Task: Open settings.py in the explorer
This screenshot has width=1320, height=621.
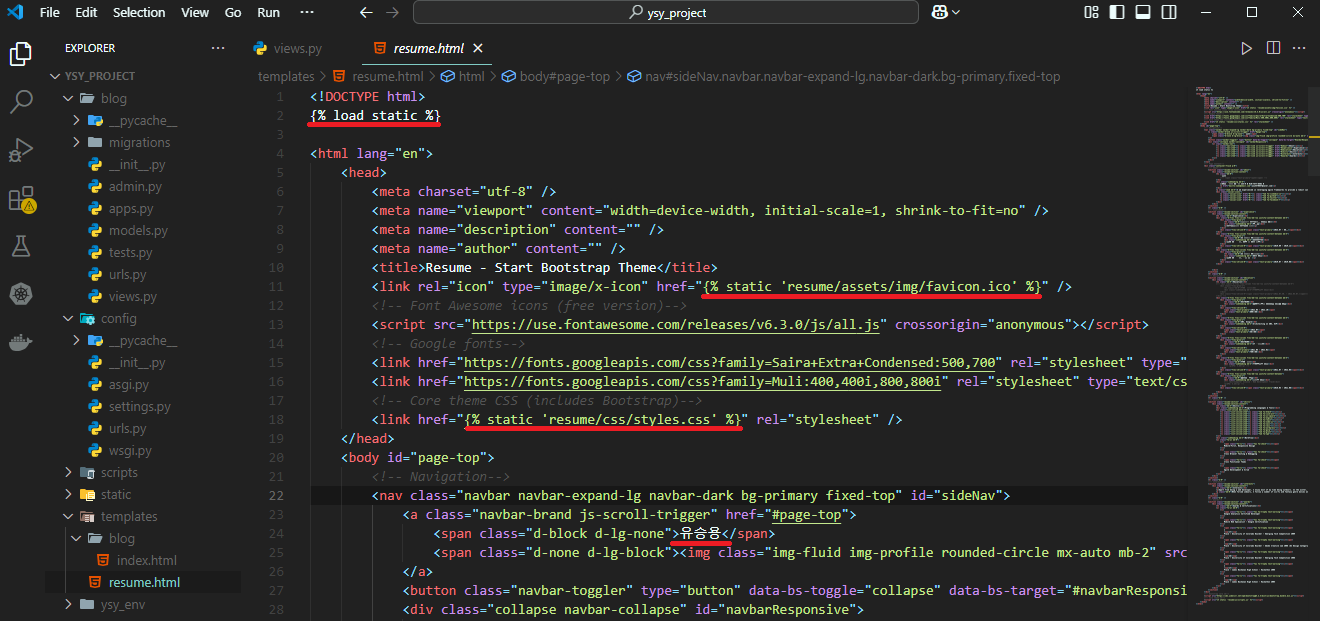Action: [x=140, y=406]
